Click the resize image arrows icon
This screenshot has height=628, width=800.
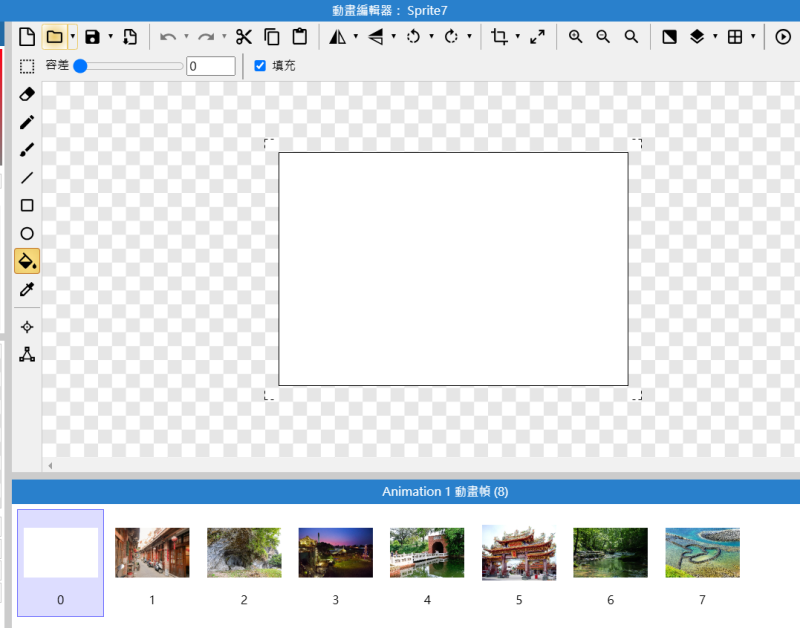[x=537, y=37]
